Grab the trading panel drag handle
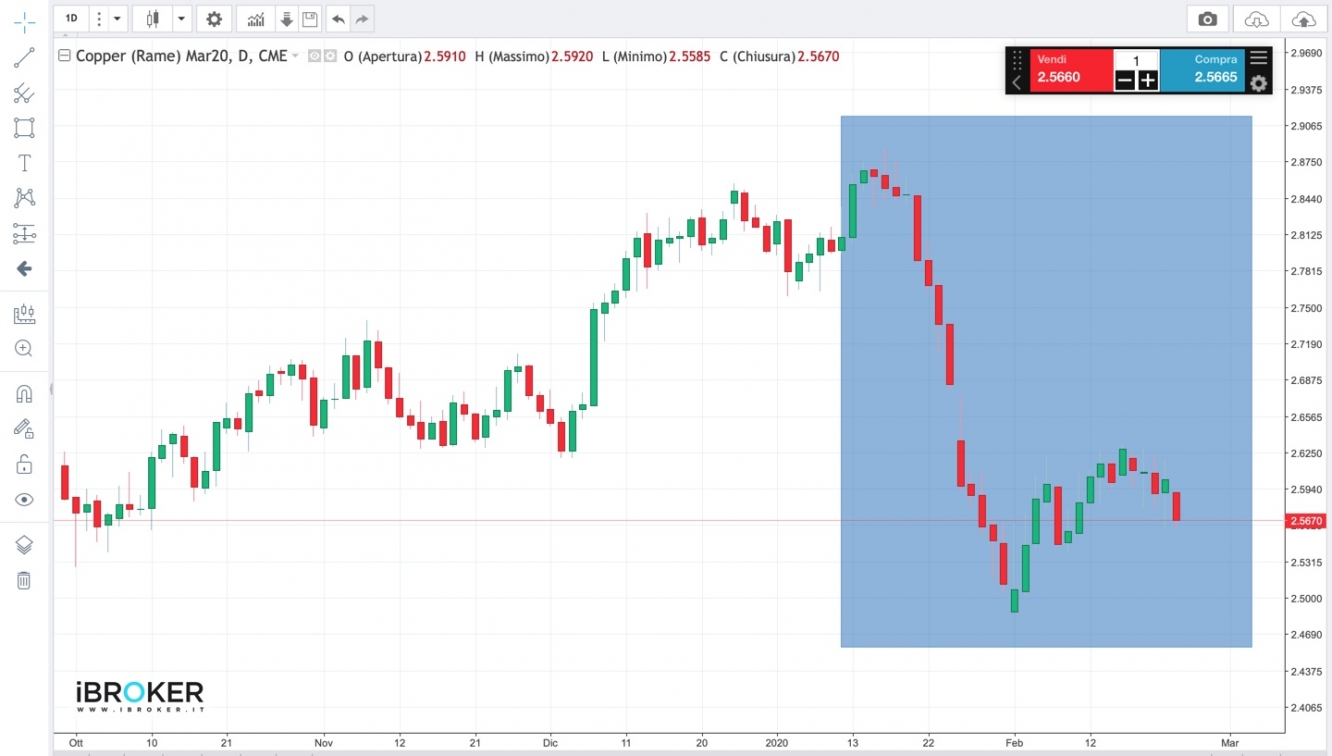 1017,59
